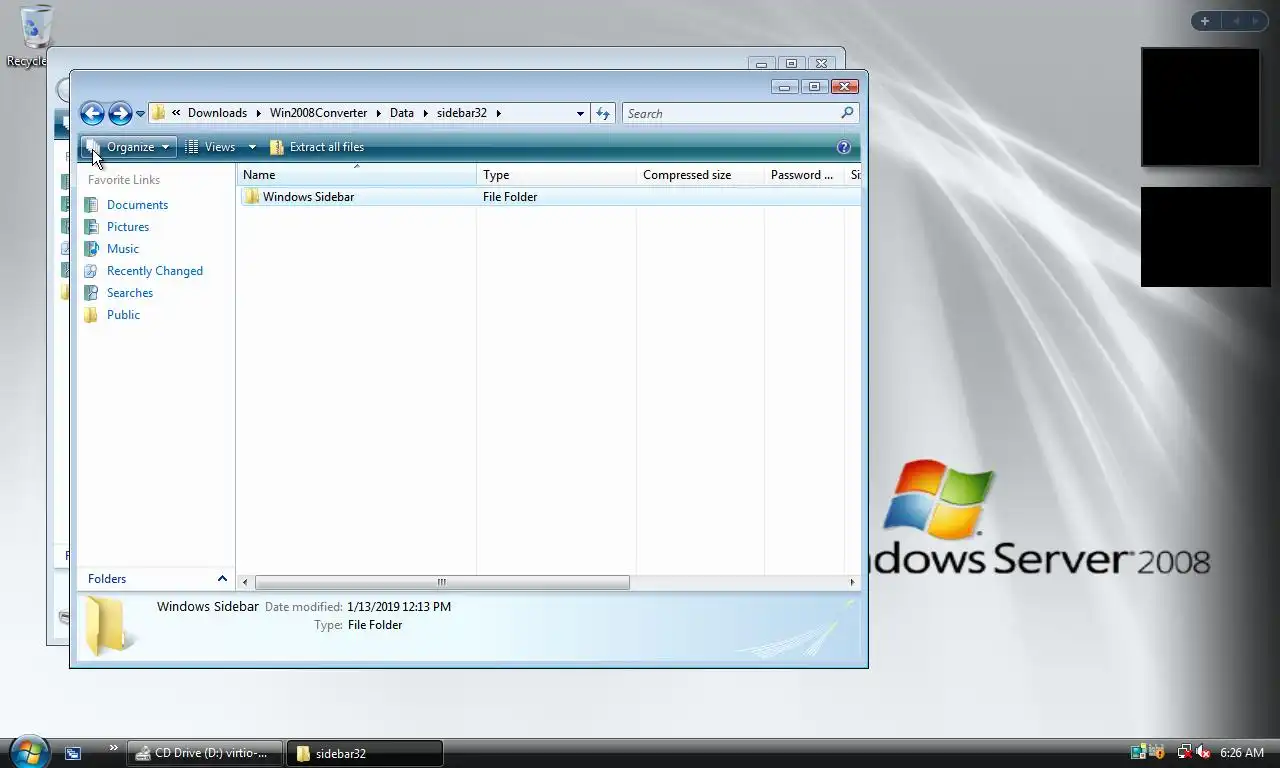The height and width of the screenshot is (768, 1280).
Task: Open the Organize menu
Action: coord(129,147)
